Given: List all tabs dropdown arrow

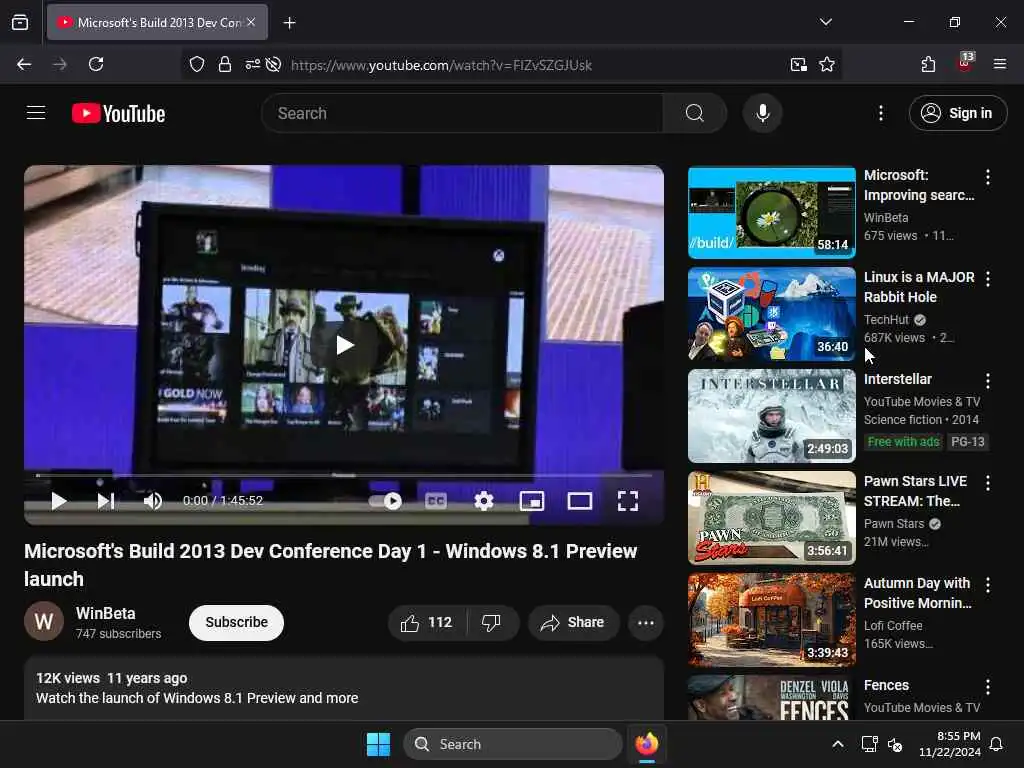Looking at the screenshot, I should [825, 22].
